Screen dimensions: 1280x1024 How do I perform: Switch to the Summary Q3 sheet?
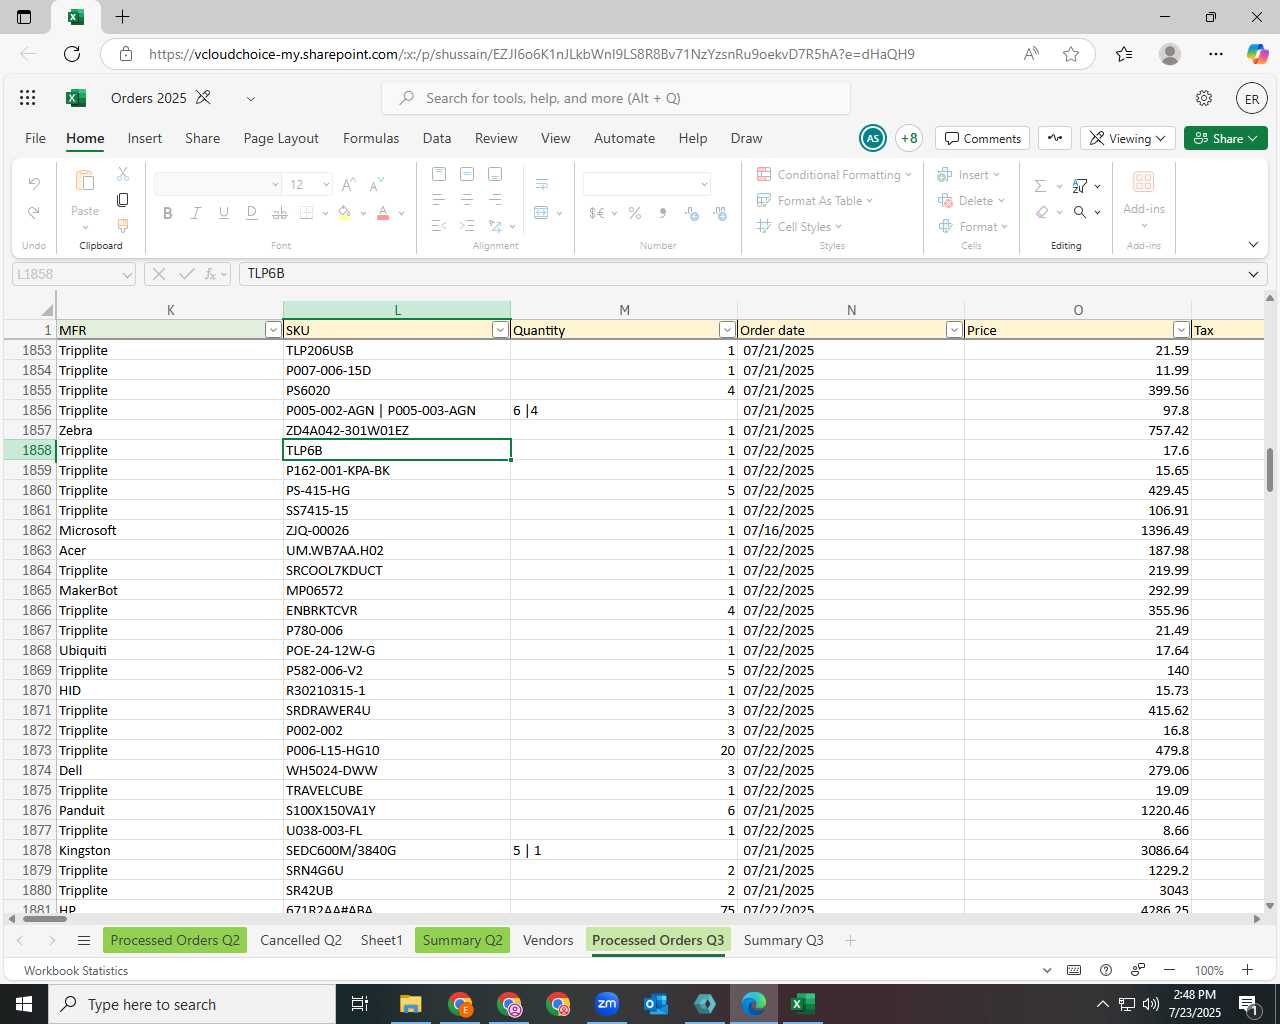783,940
